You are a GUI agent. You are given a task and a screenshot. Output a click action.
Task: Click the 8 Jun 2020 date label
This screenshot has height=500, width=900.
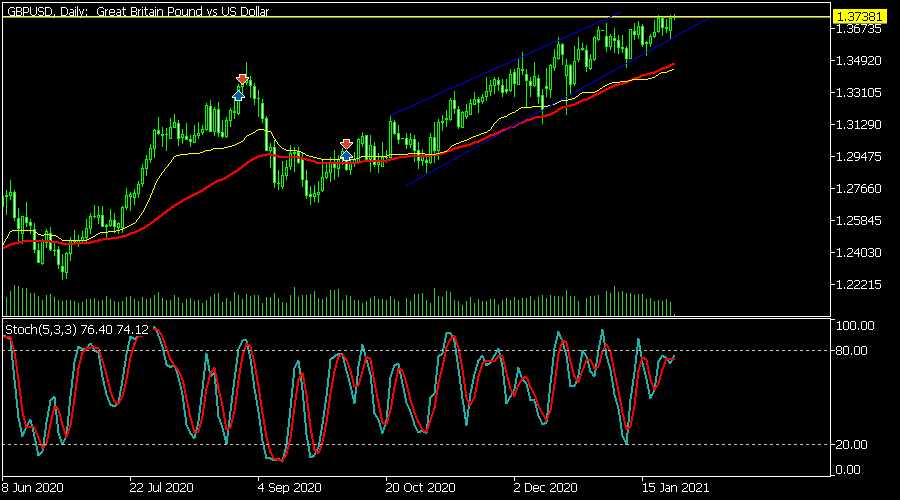[x=33, y=488]
